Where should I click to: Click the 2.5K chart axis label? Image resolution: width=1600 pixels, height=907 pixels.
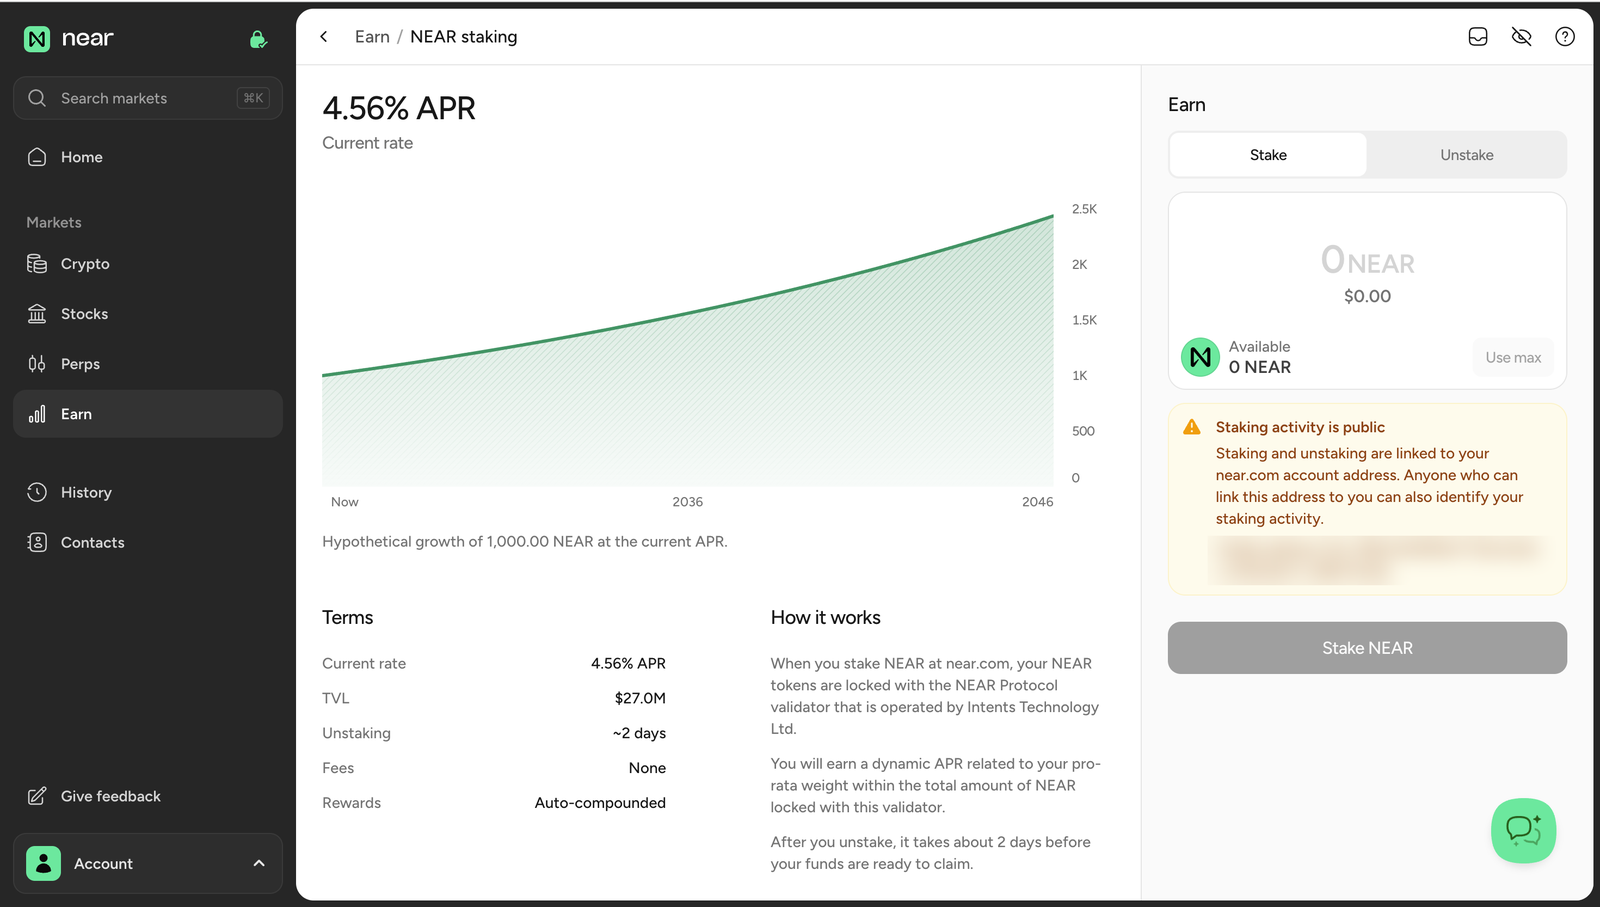point(1084,209)
